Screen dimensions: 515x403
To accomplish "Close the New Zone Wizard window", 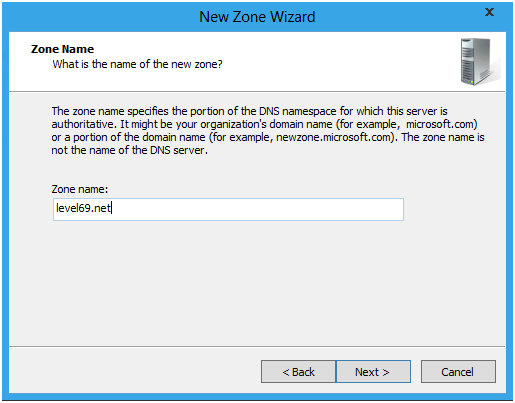I will [489, 12].
